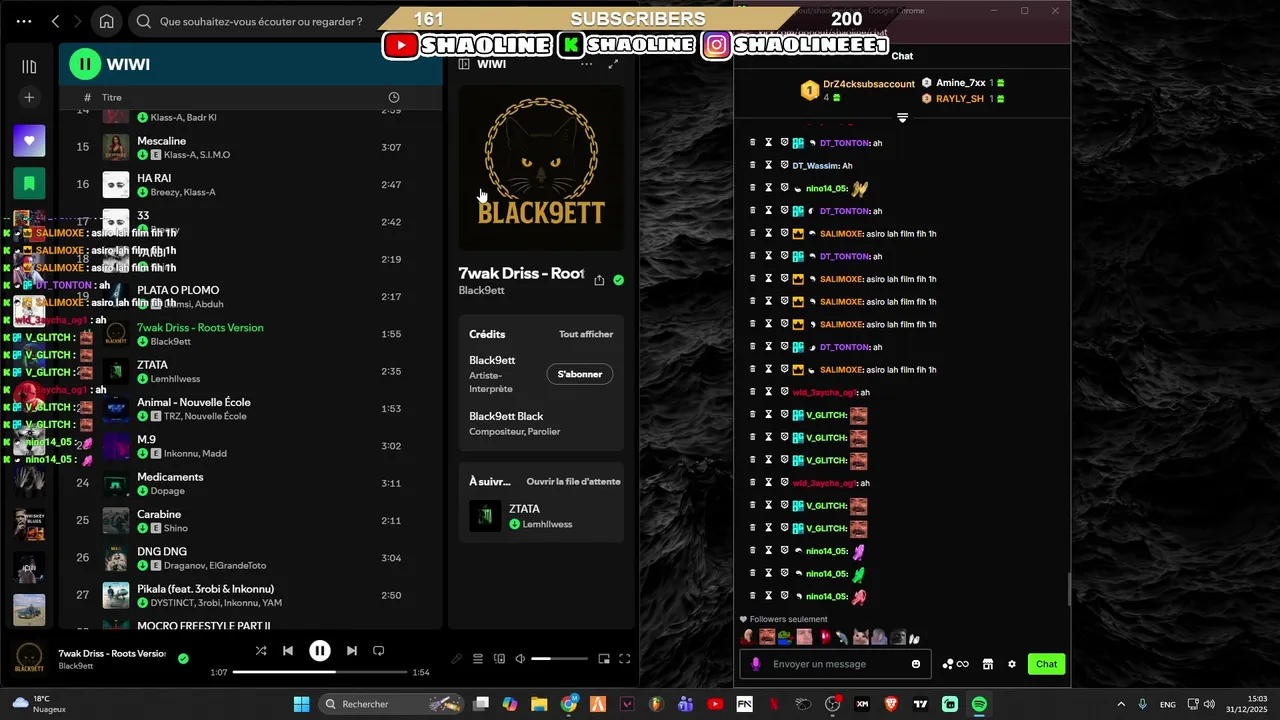Image resolution: width=1280 pixels, height=720 pixels.
Task: Show hidden tray icons chevron
Action: [1120, 704]
